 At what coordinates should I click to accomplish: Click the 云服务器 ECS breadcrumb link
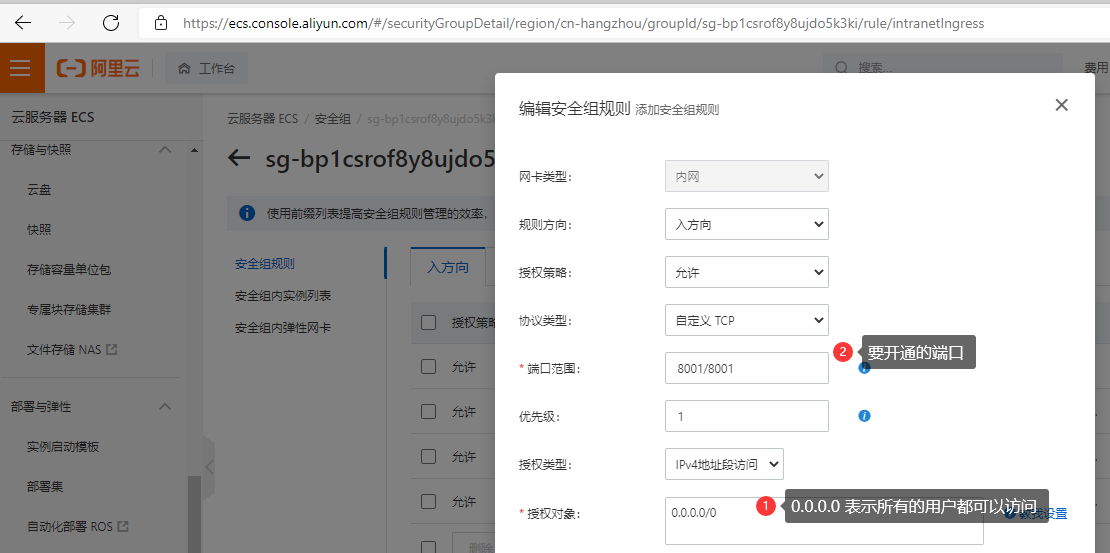point(263,118)
